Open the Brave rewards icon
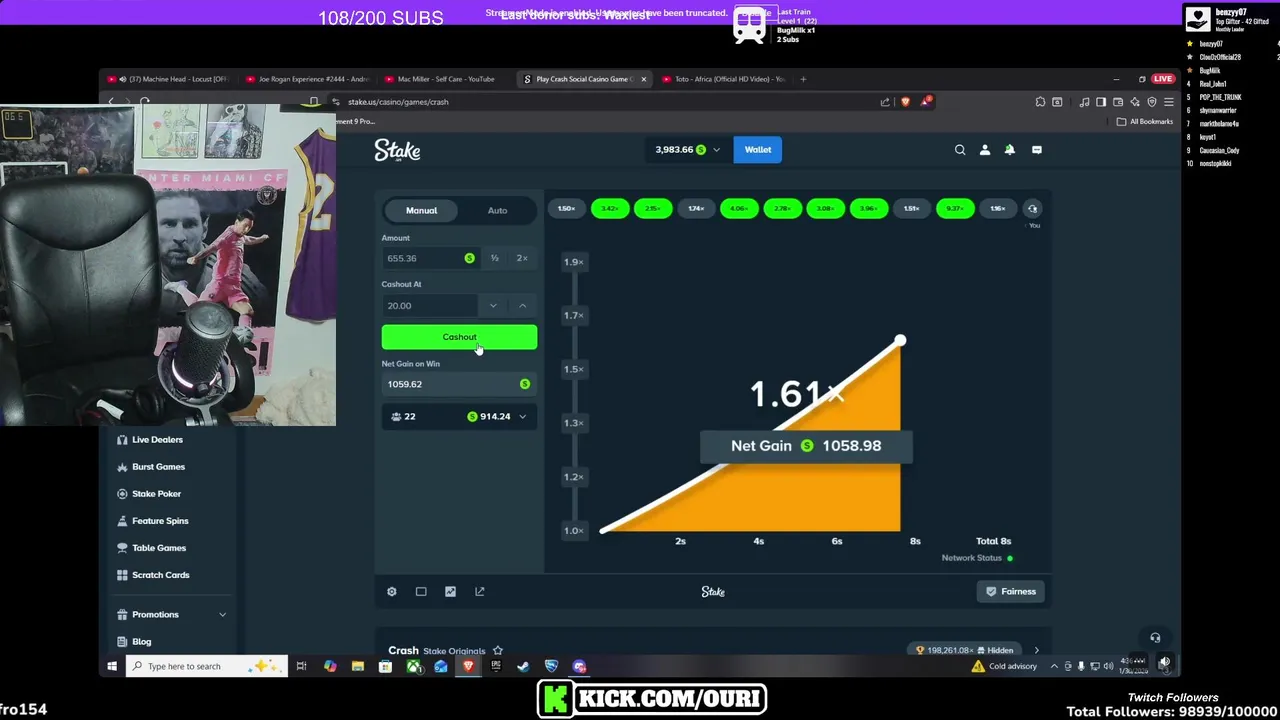The height and width of the screenshot is (720, 1280). coord(926,102)
